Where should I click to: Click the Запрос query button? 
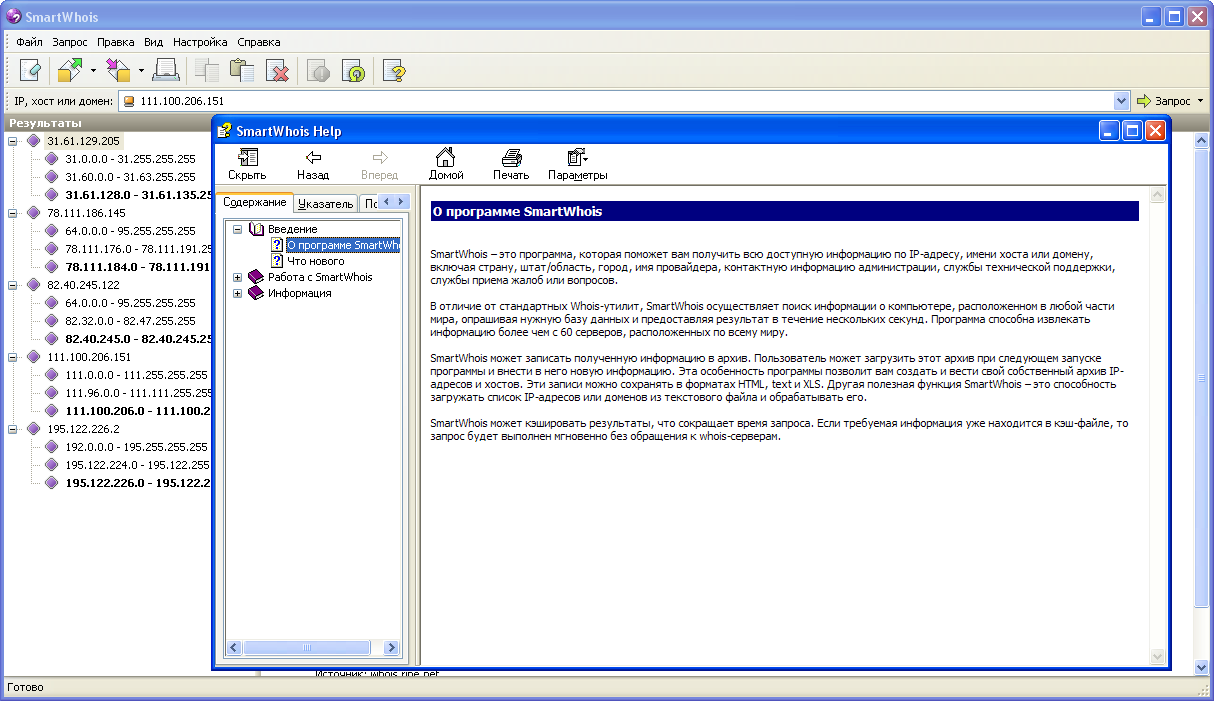coord(1165,101)
